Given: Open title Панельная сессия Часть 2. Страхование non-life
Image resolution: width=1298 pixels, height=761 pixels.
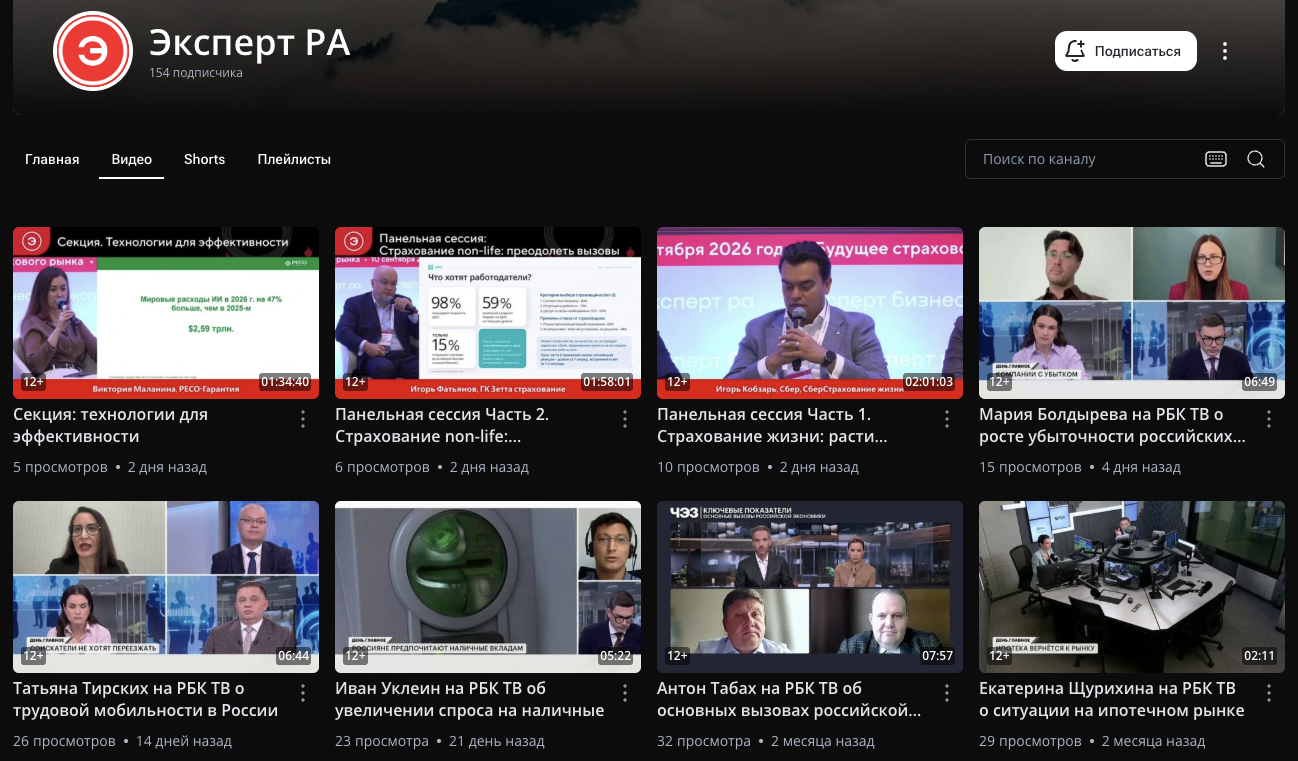Looking at the screenshot, I should click(x=442, y=425).
